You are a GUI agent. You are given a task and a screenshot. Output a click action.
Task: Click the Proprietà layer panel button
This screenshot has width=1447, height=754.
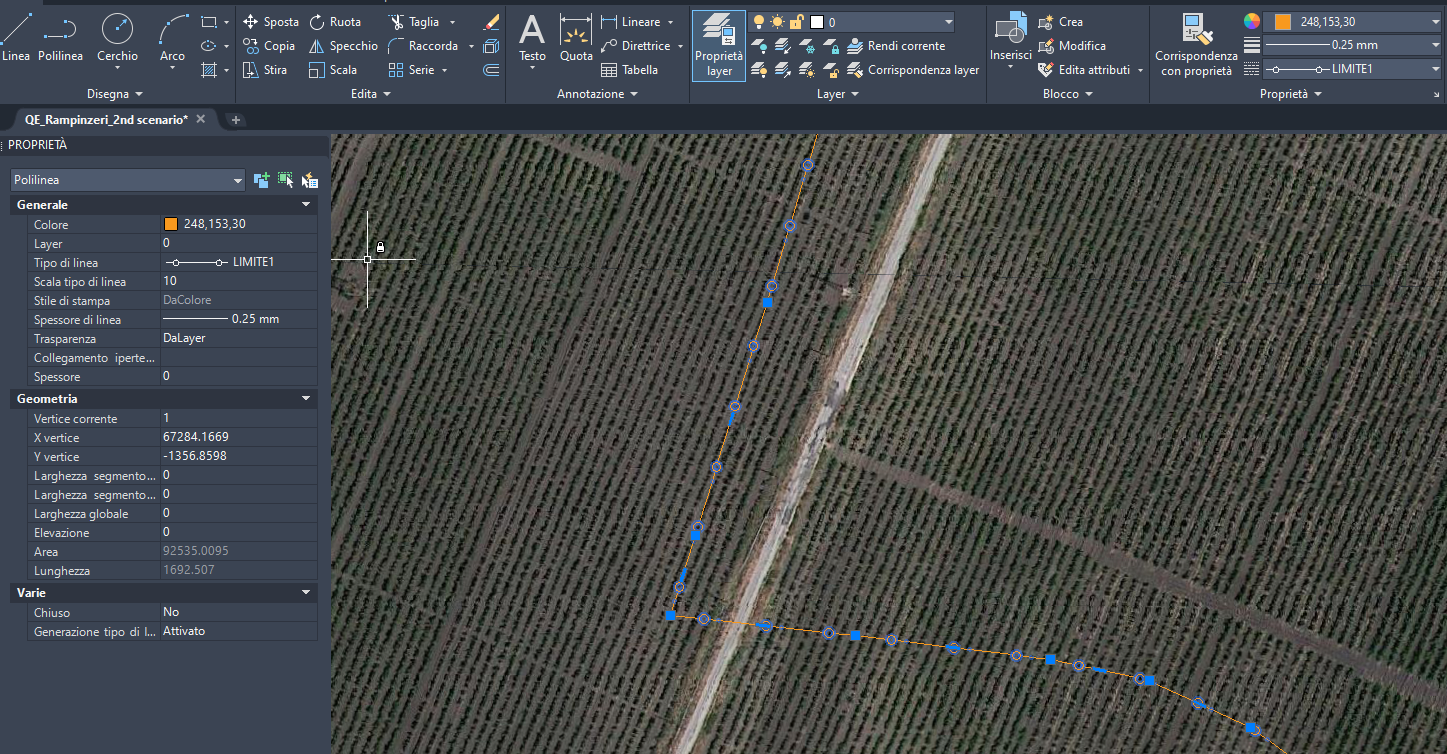718,45
